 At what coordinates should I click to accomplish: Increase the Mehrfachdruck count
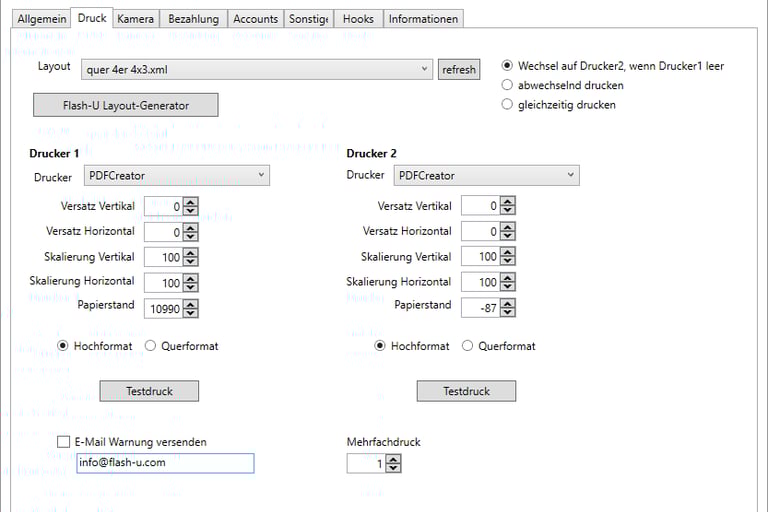point(393,459)
